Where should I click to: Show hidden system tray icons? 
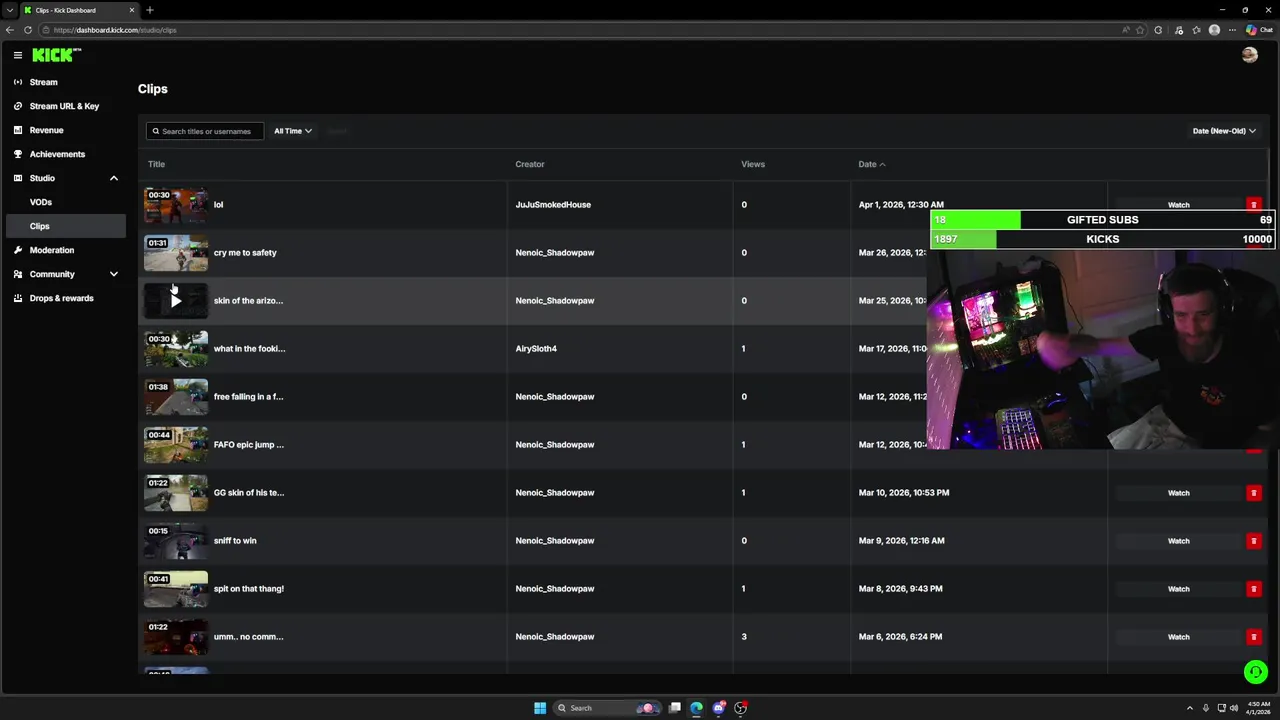[x=1189, y=708]
